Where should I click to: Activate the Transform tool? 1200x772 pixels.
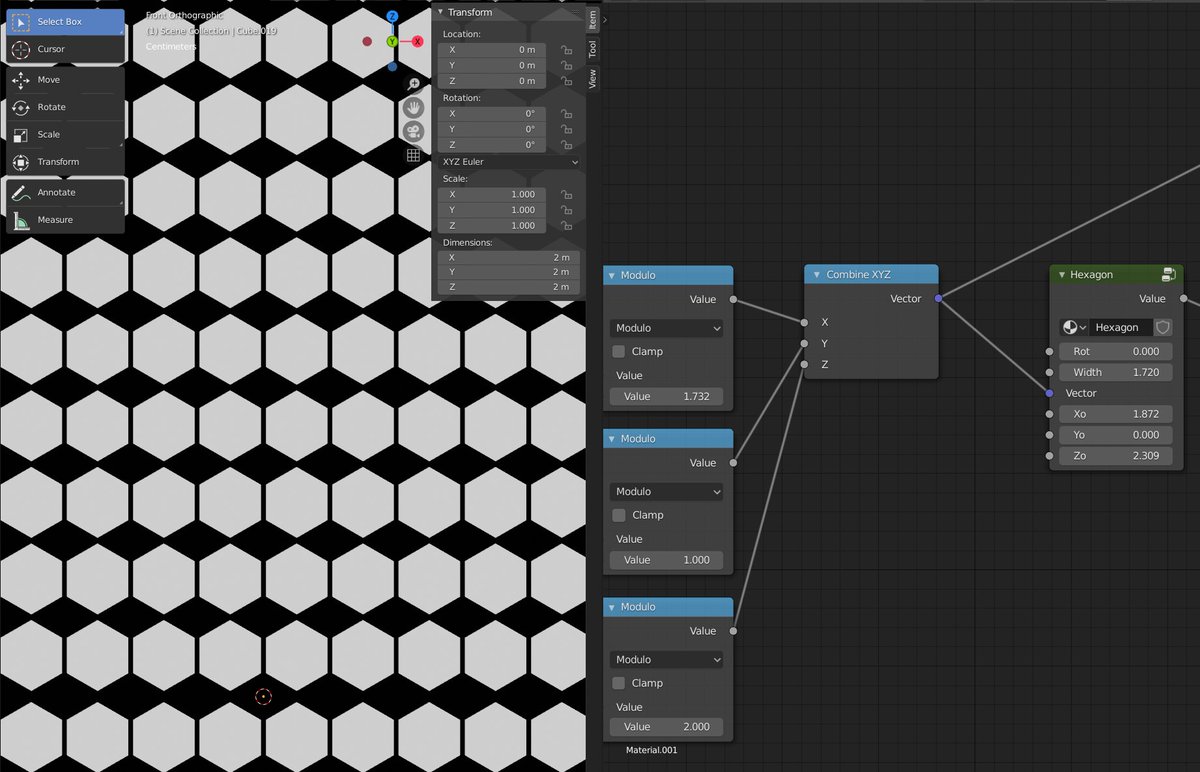coord(66,161)
